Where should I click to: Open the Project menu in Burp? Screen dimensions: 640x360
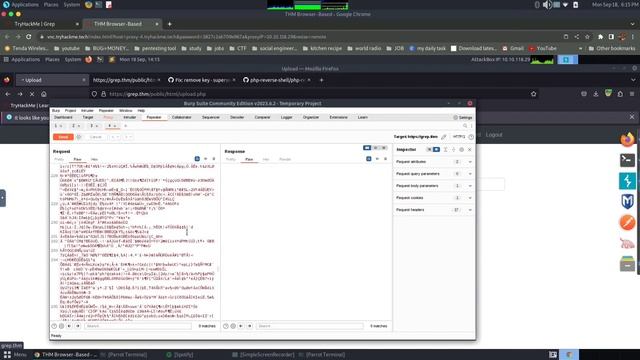70,111
